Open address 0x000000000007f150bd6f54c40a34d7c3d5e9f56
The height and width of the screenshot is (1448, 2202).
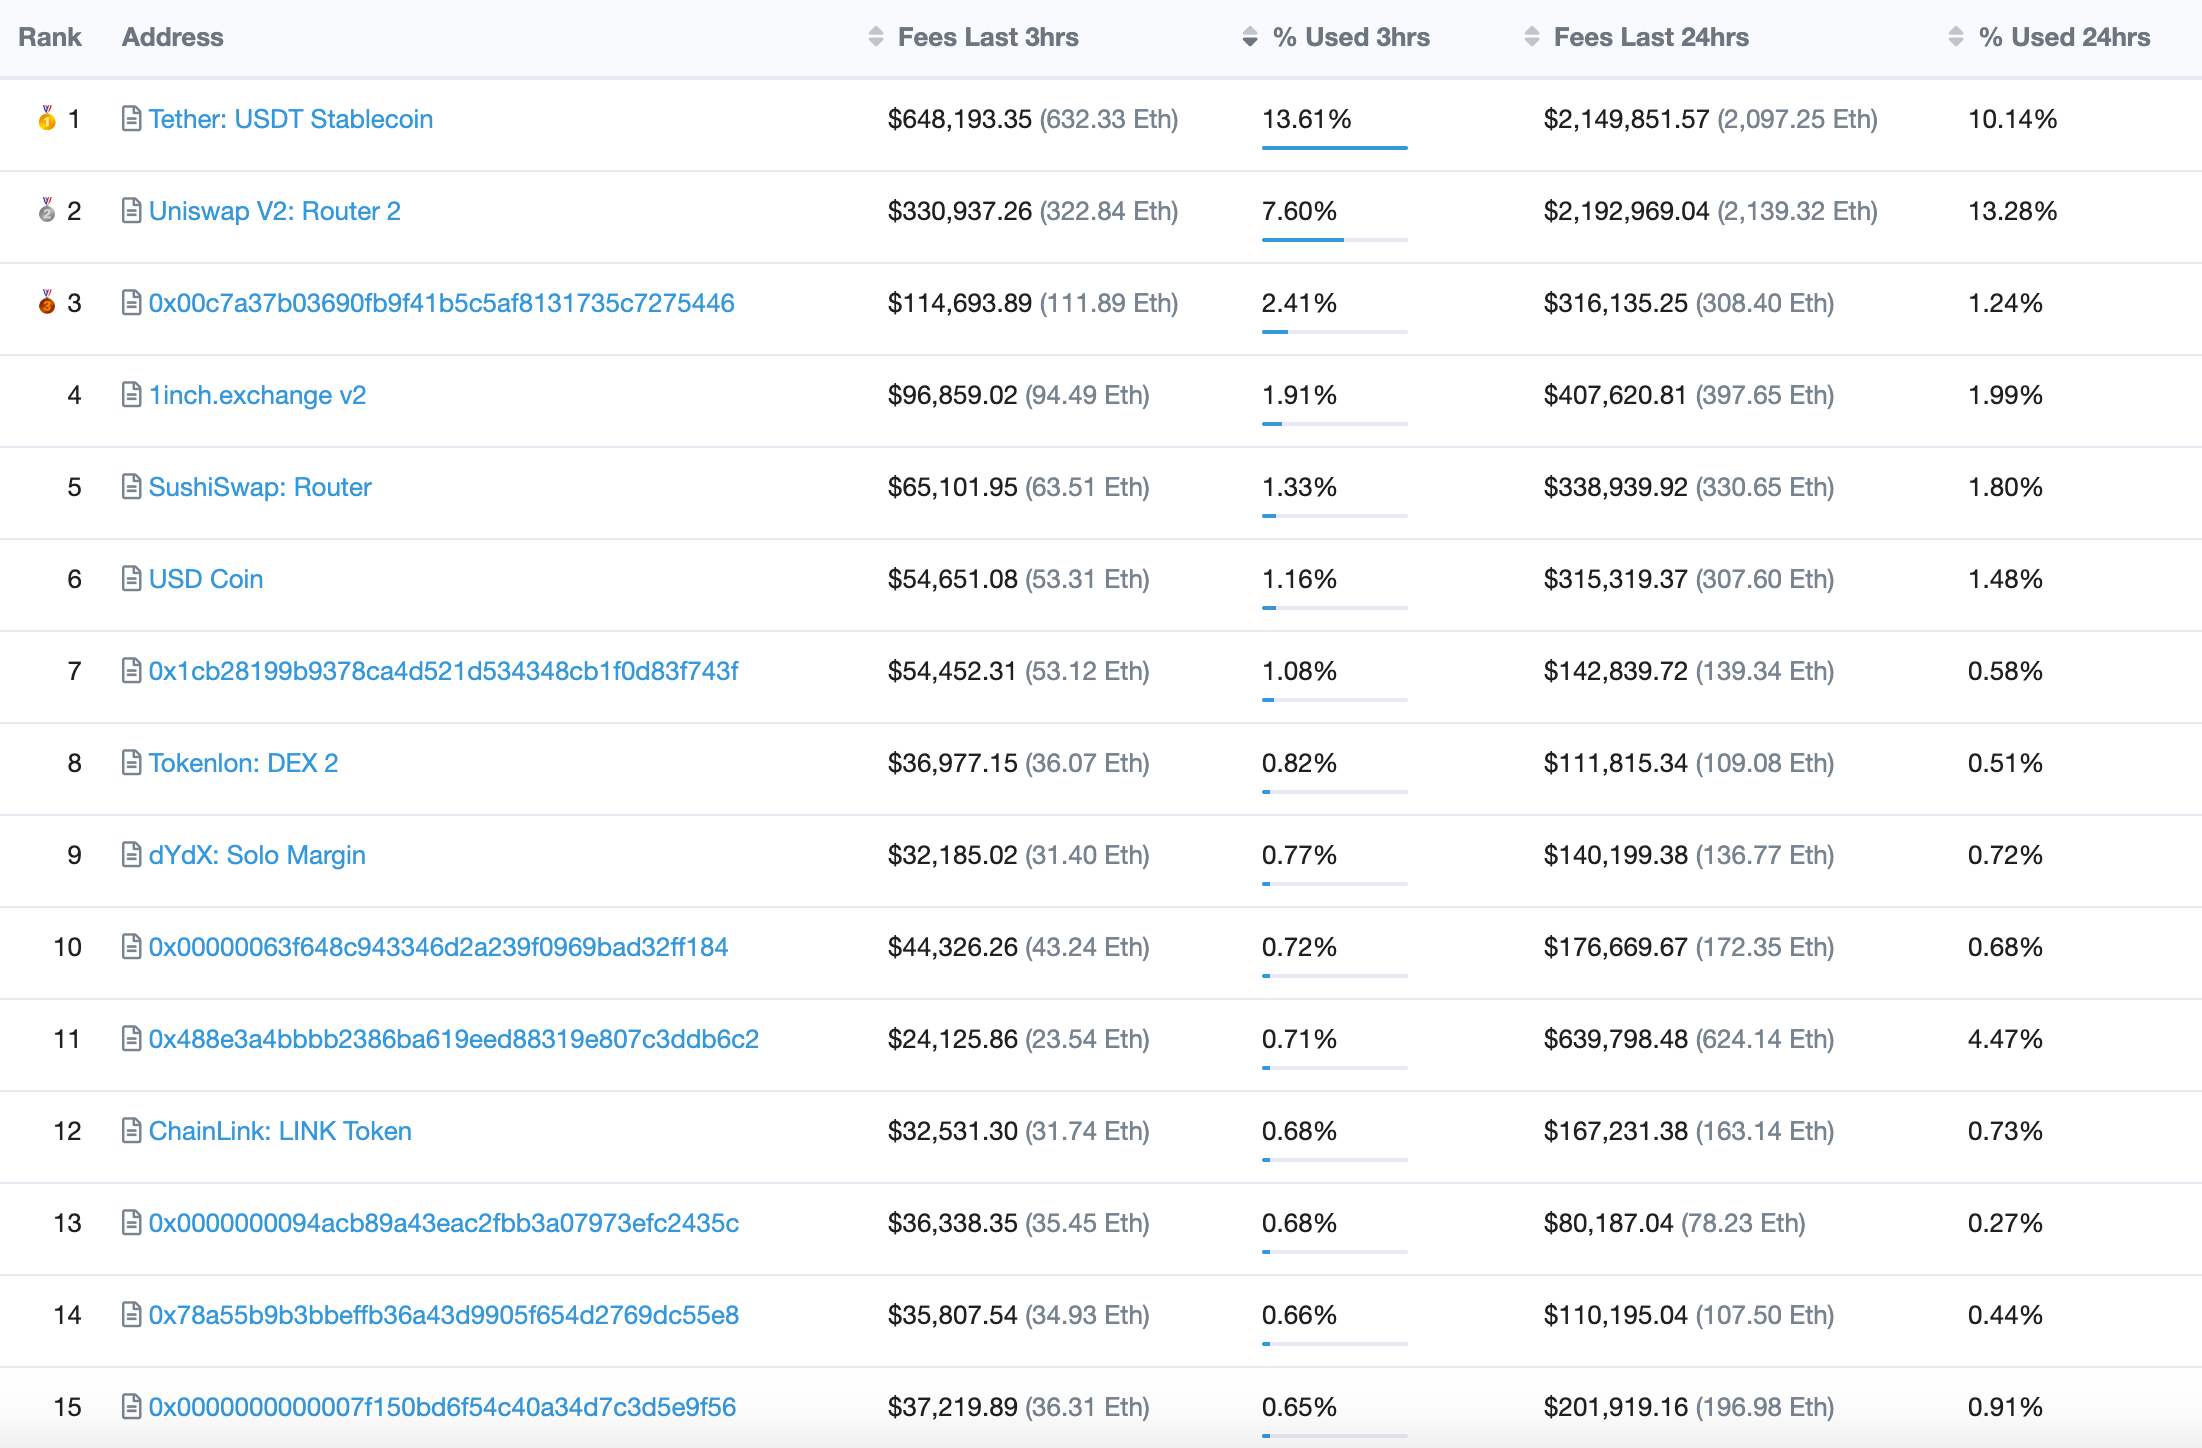[x=443, y=1407]
